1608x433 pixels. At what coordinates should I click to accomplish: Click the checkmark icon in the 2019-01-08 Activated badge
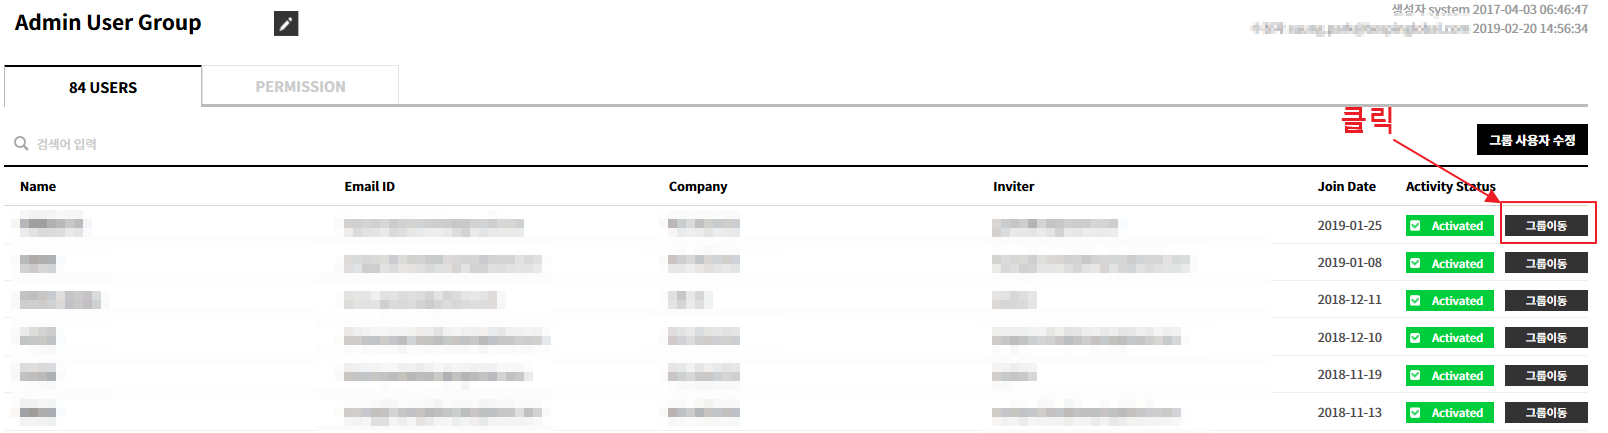click(x=1415, y=263)
